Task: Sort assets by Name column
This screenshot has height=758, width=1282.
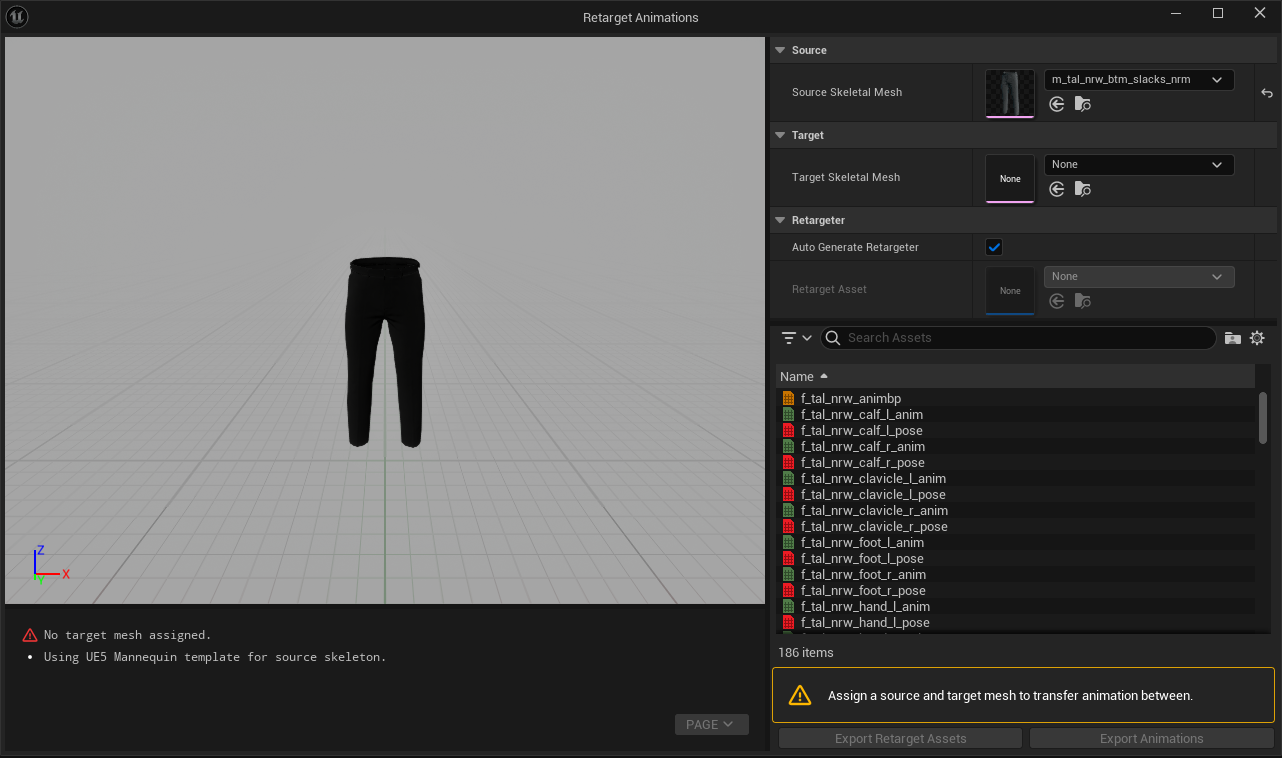Action: 1015,376
